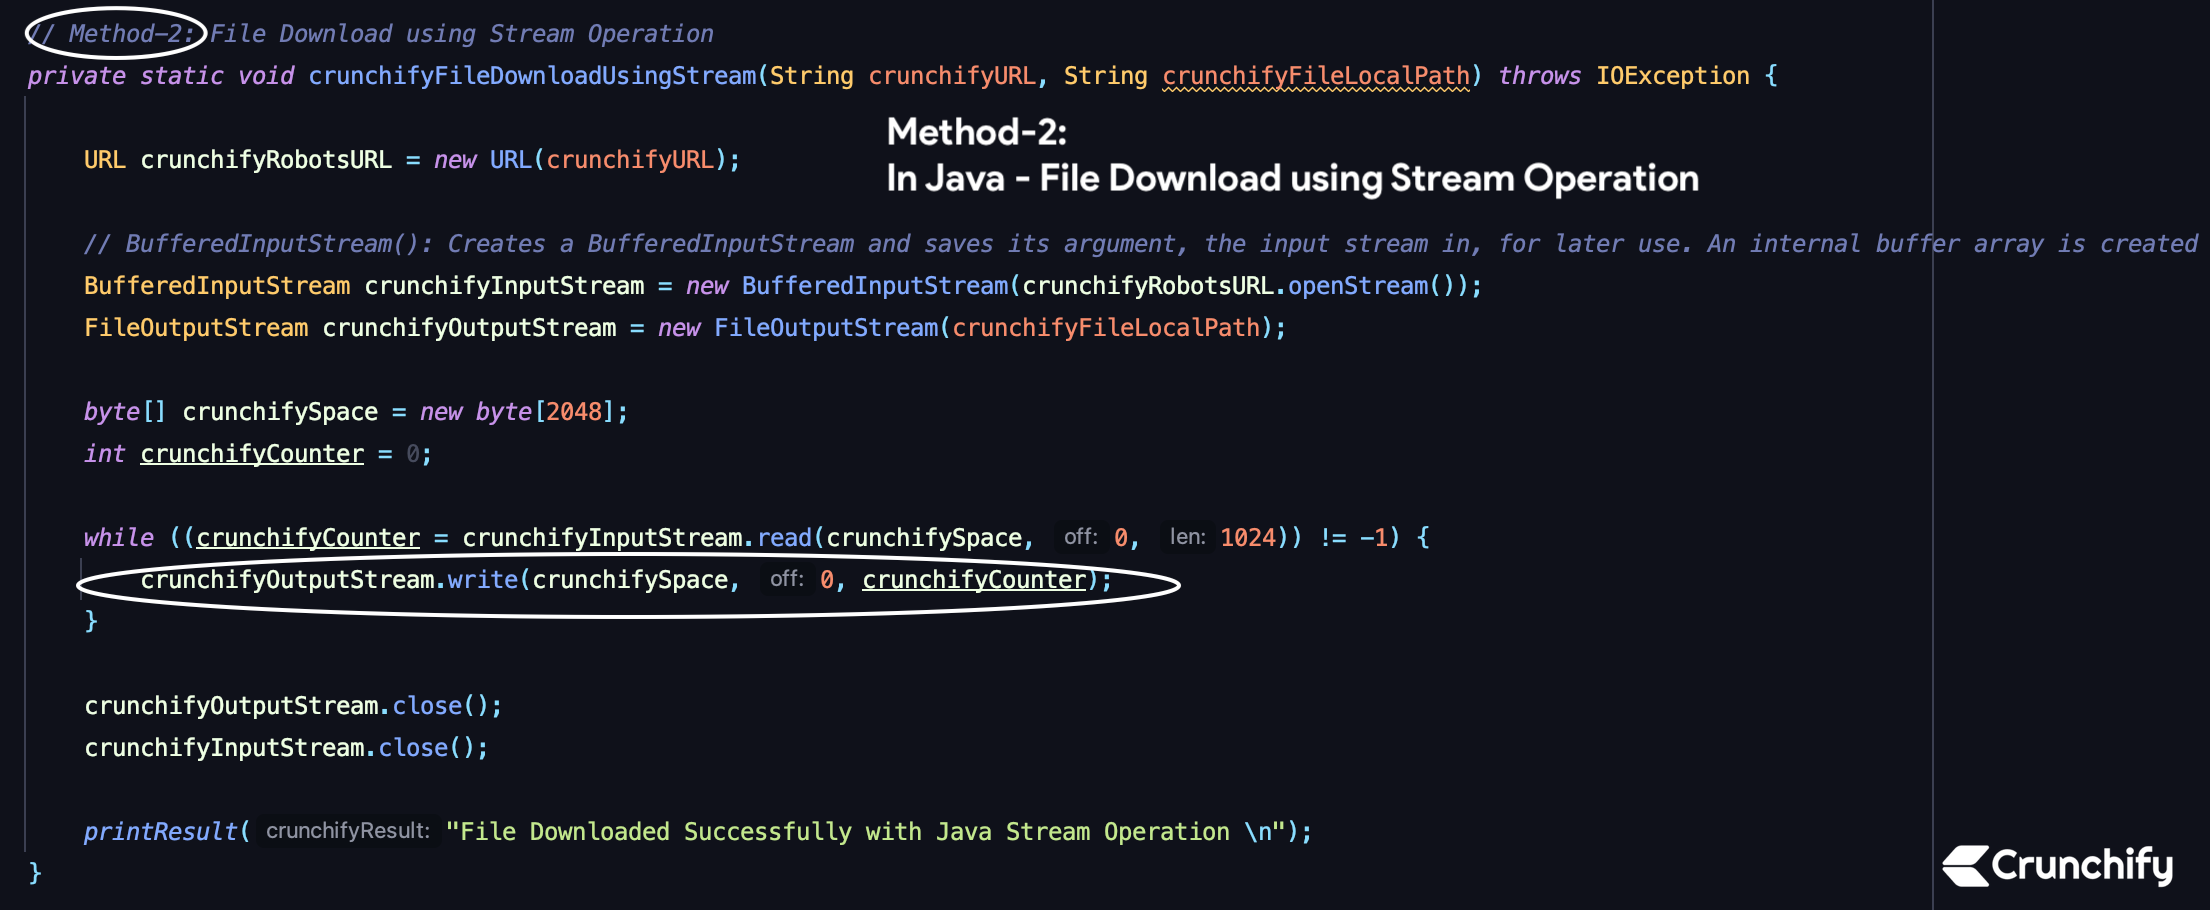Click the Crunchify logo
2210x910 pixels.
point(2058,865)
